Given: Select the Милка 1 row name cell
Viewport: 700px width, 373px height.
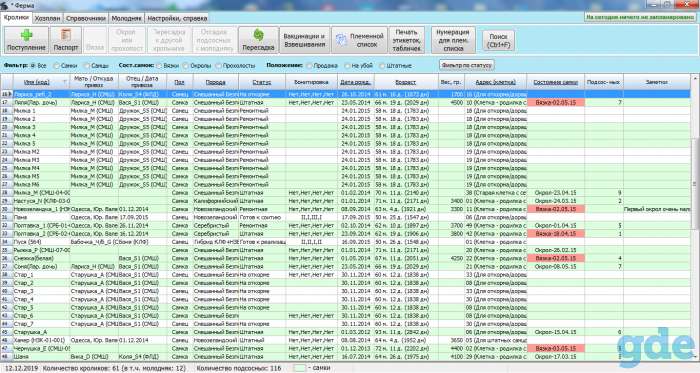Looking at the screenshot, I should (41, 111).
